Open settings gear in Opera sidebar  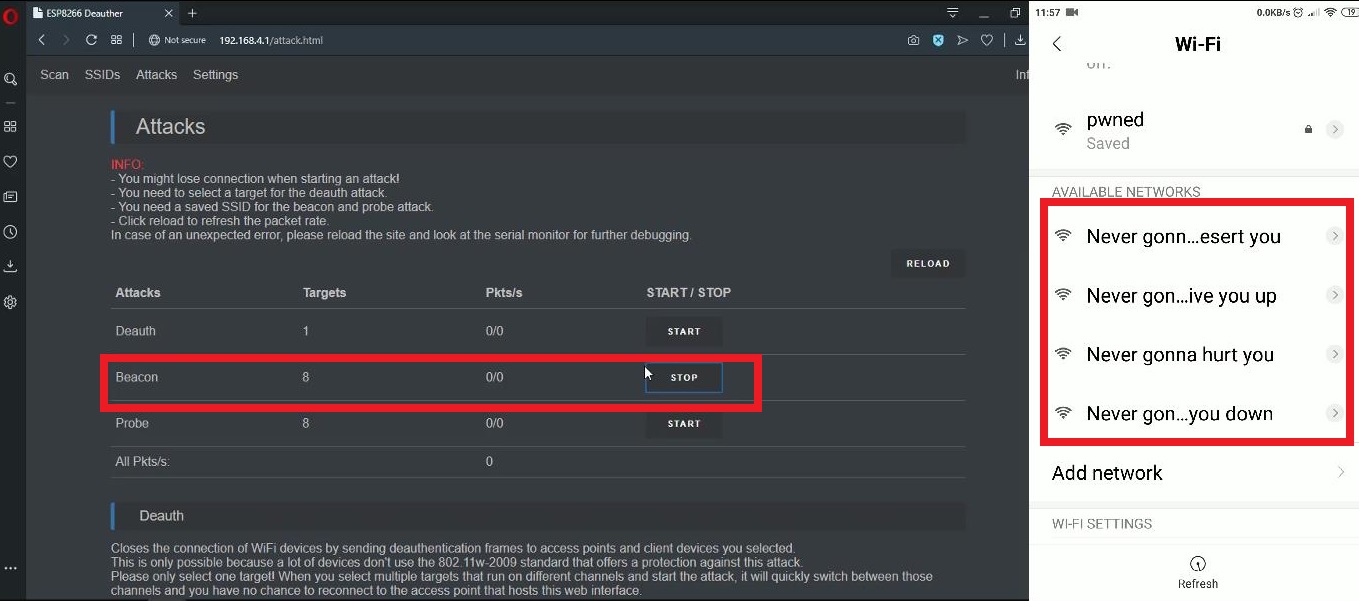[x=10, y=302]
